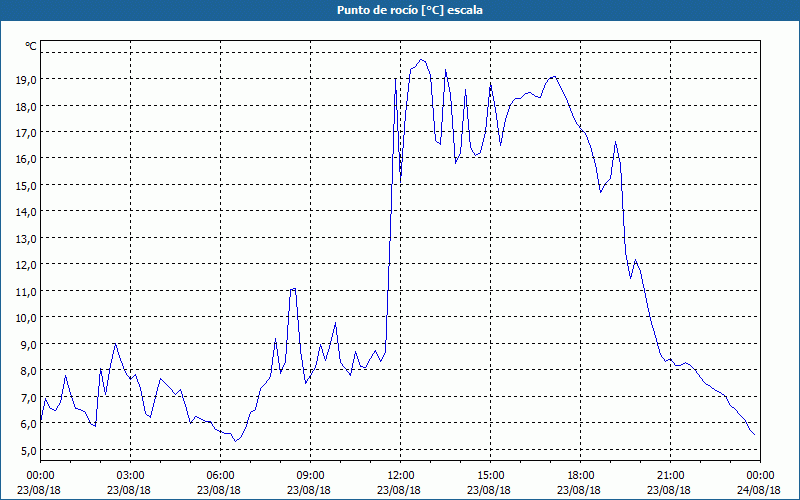Click the '5,0' axis label
Viewport: 800px width, 500px height.
tap(29, 451)
